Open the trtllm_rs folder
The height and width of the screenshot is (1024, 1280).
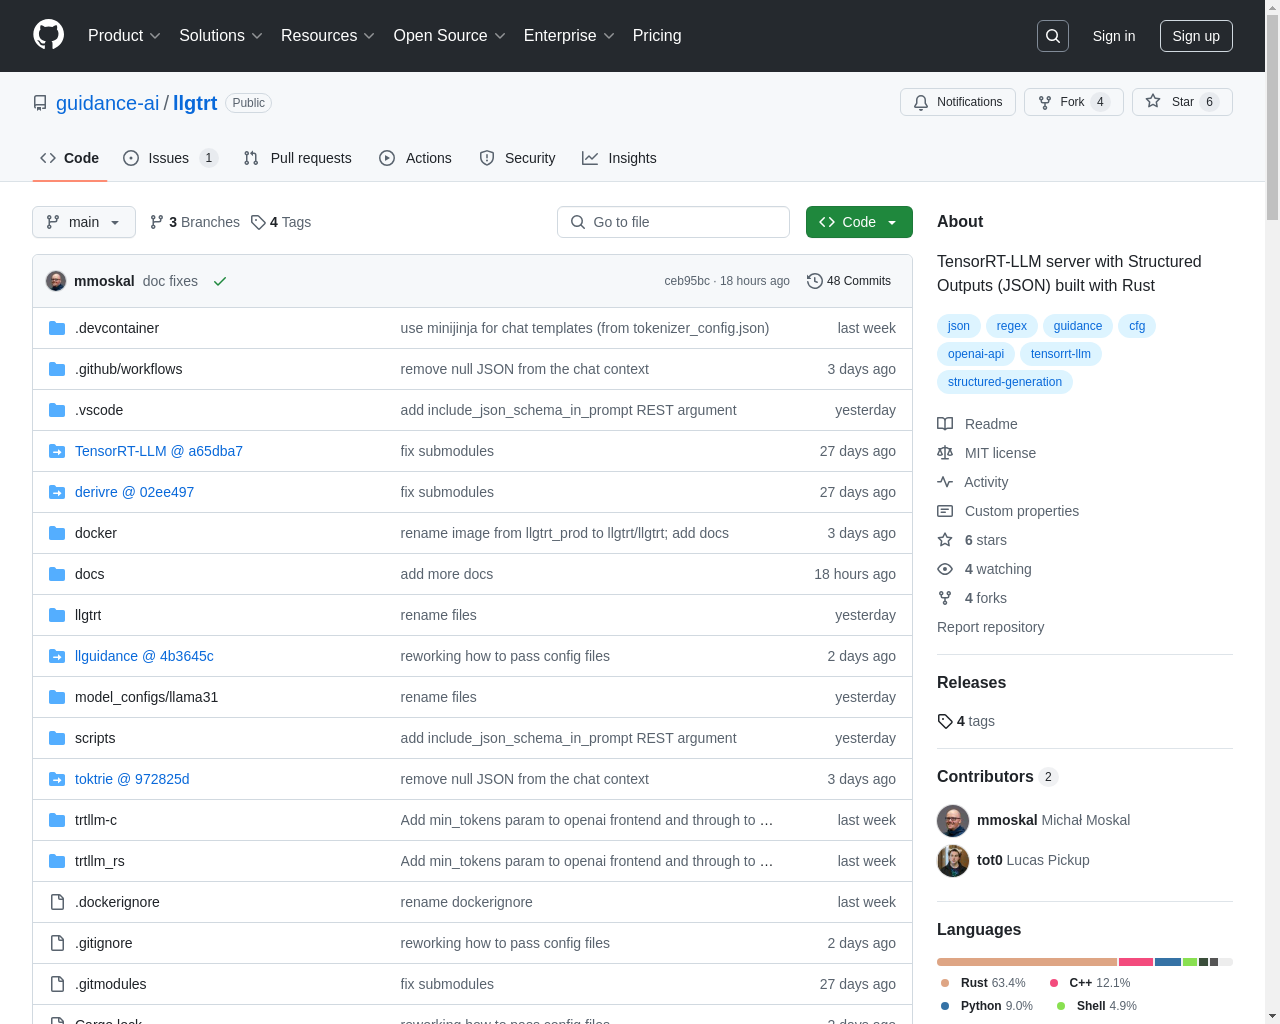pyautogui.click(x=100, y=861)
